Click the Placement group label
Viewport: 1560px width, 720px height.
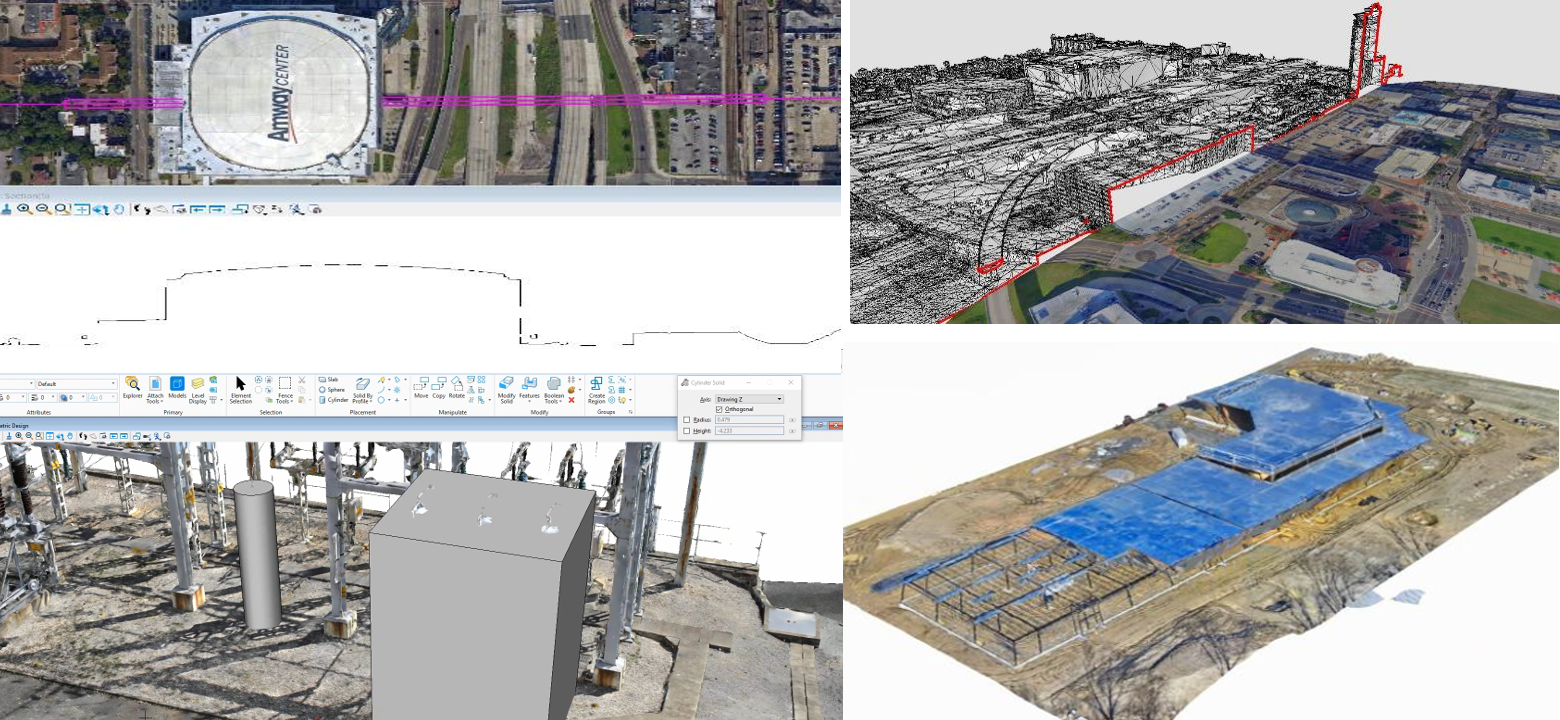tap(363, 412)
